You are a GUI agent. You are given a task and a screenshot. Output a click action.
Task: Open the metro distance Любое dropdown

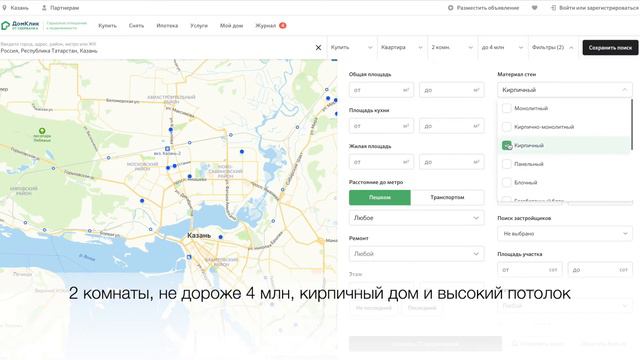[416, 218]
